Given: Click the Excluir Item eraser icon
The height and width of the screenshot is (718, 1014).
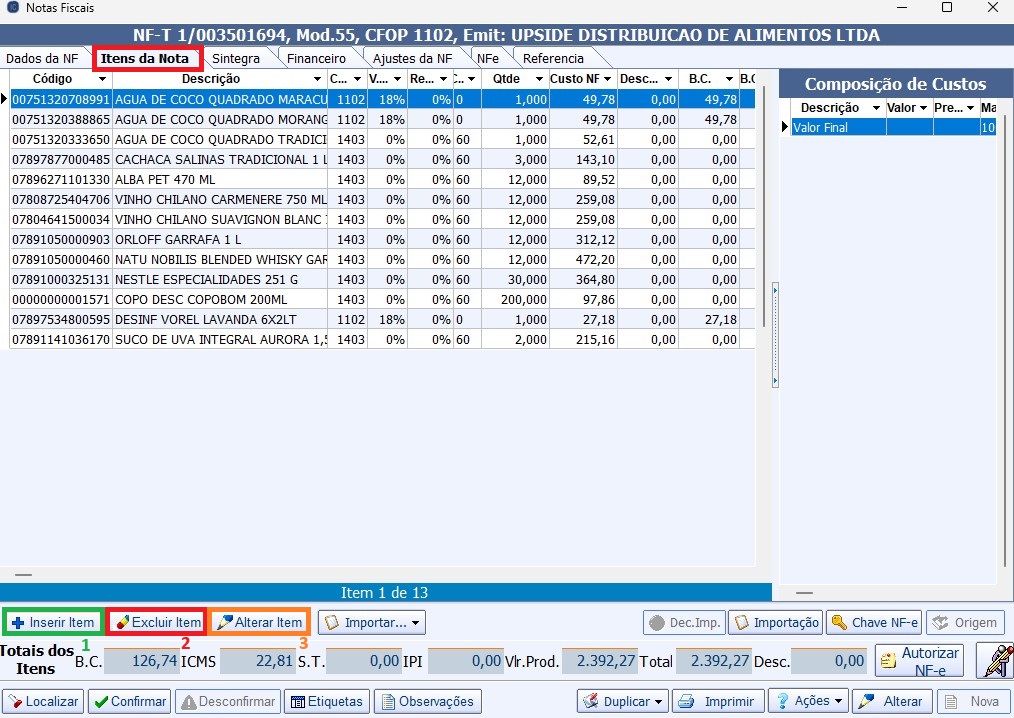Looking at the screenshot, I should click(x=122, y=622).
